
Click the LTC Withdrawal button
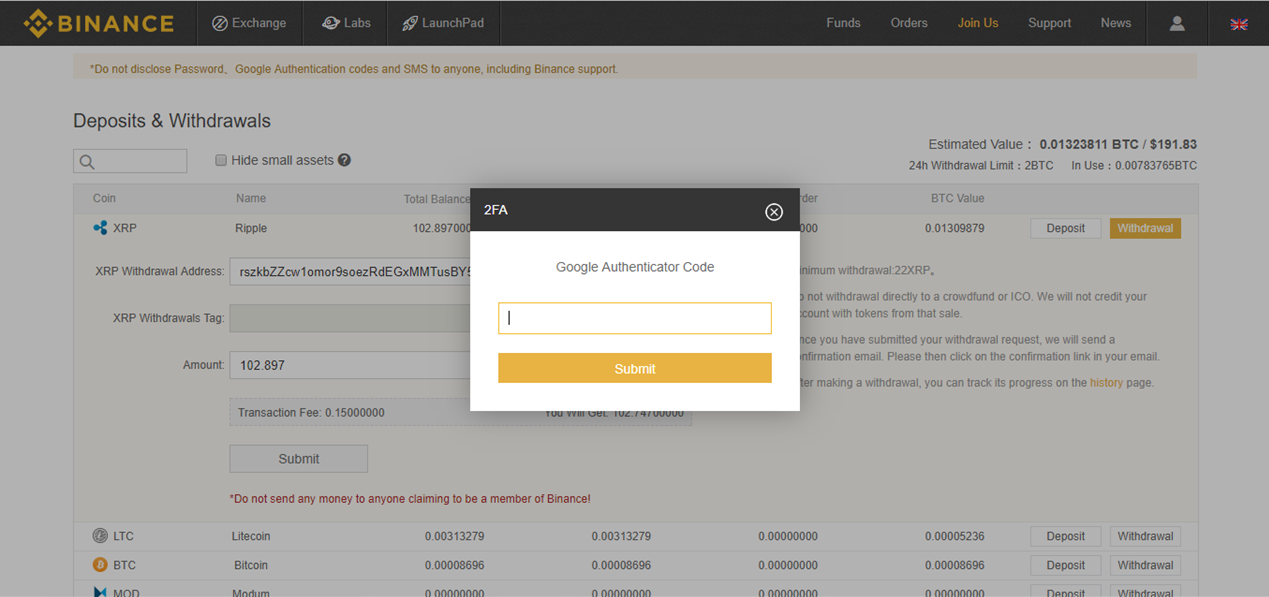tap(1145, 536)
